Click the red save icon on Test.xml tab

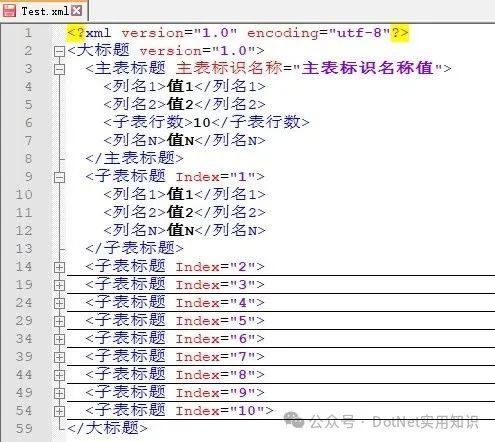[x=9, y=10]
